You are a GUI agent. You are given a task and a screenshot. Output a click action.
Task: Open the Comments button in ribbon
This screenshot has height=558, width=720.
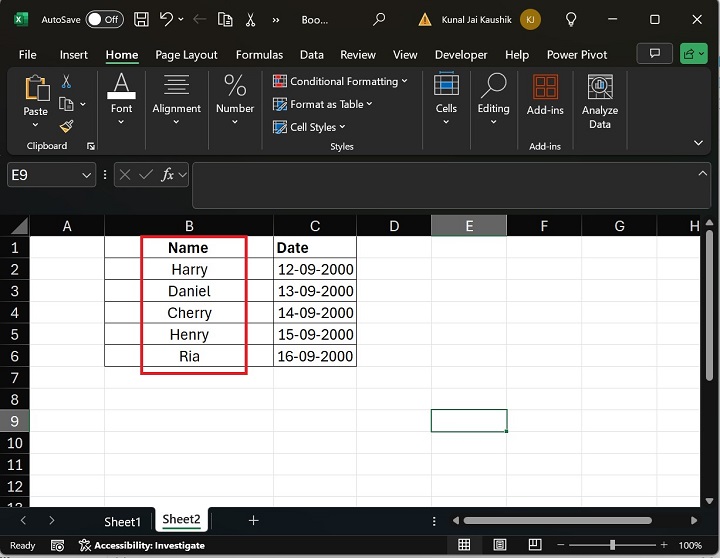pyautogui.click(x=655, y=54)
